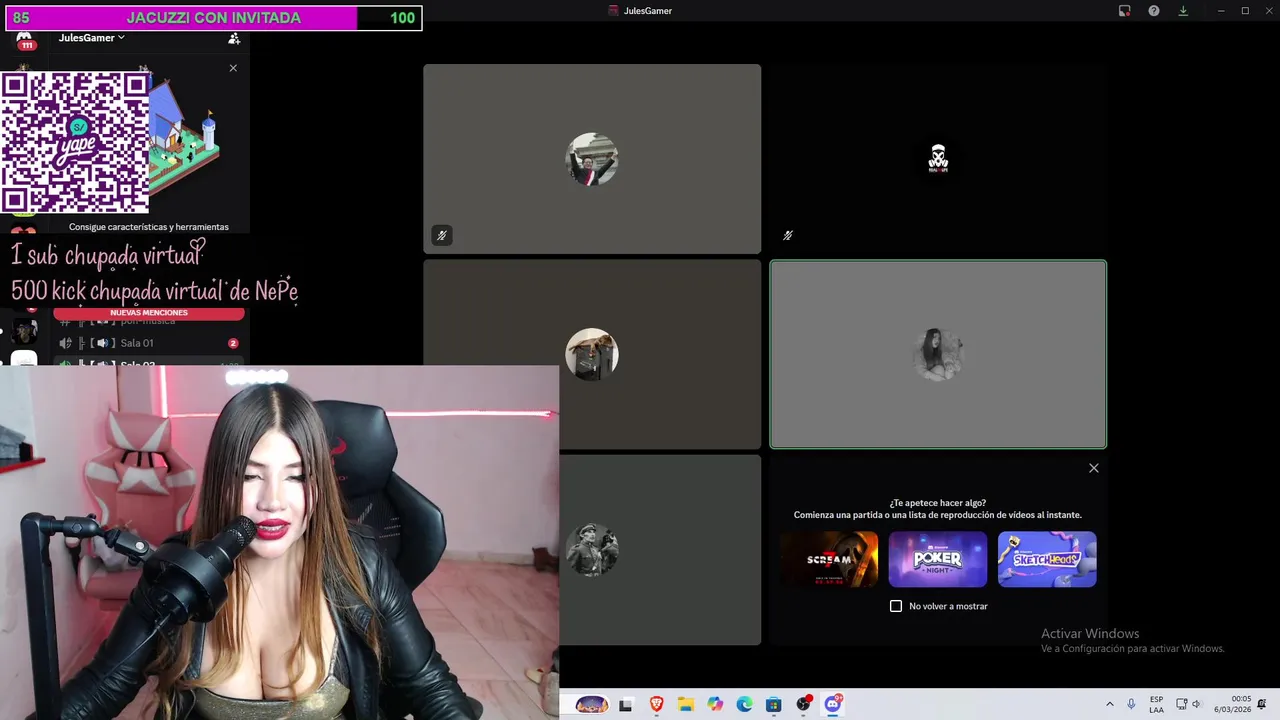This screenshot has width=1280, height=720.
Task: Join the Sala 01 voice channel
Action: coord(148,343)
